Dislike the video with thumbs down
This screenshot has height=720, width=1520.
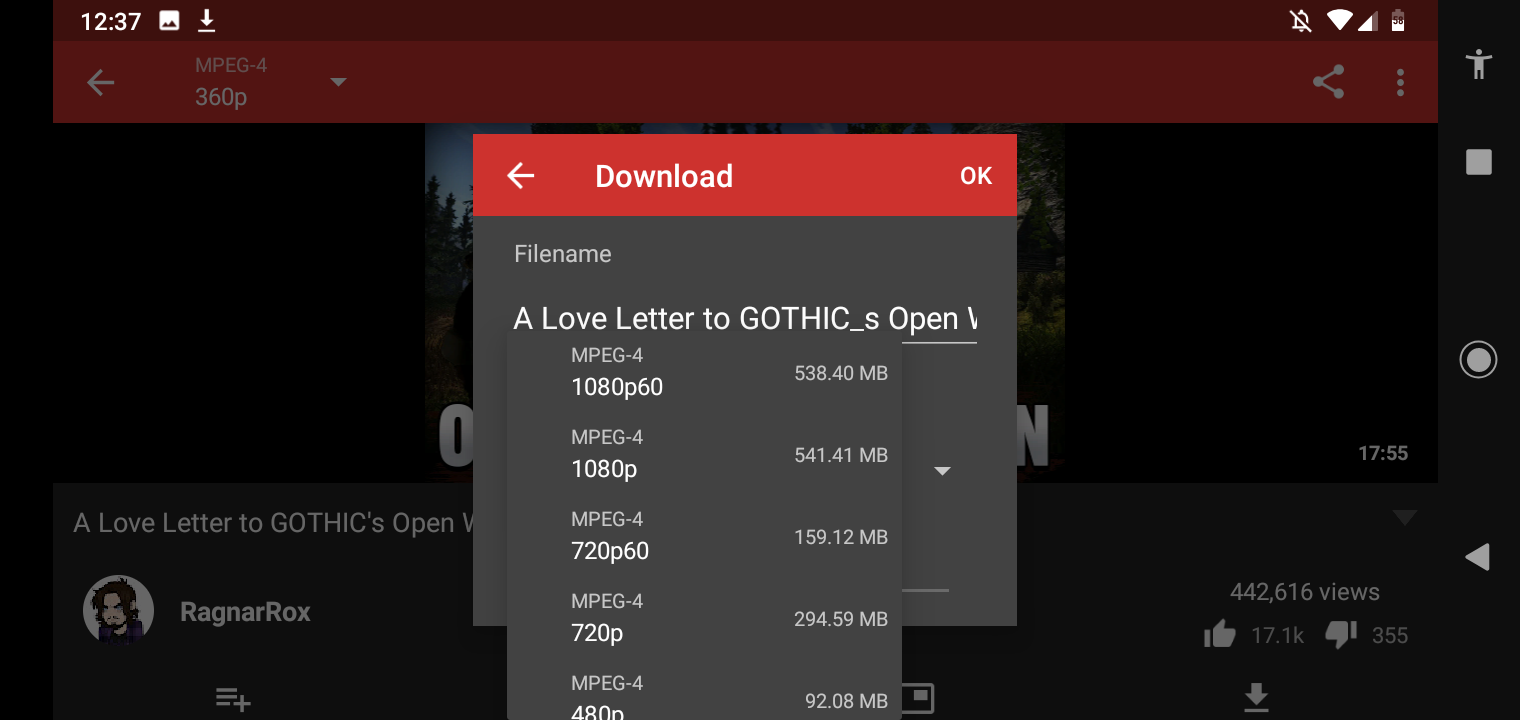[1341, 634]
